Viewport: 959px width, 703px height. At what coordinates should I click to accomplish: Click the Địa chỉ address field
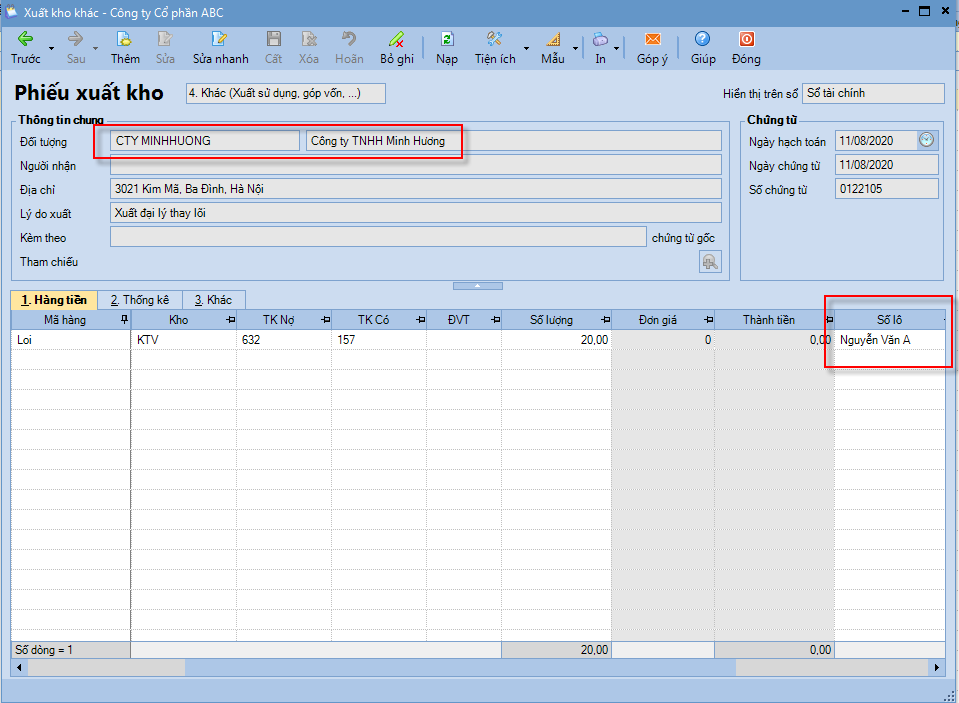(416, 189)
